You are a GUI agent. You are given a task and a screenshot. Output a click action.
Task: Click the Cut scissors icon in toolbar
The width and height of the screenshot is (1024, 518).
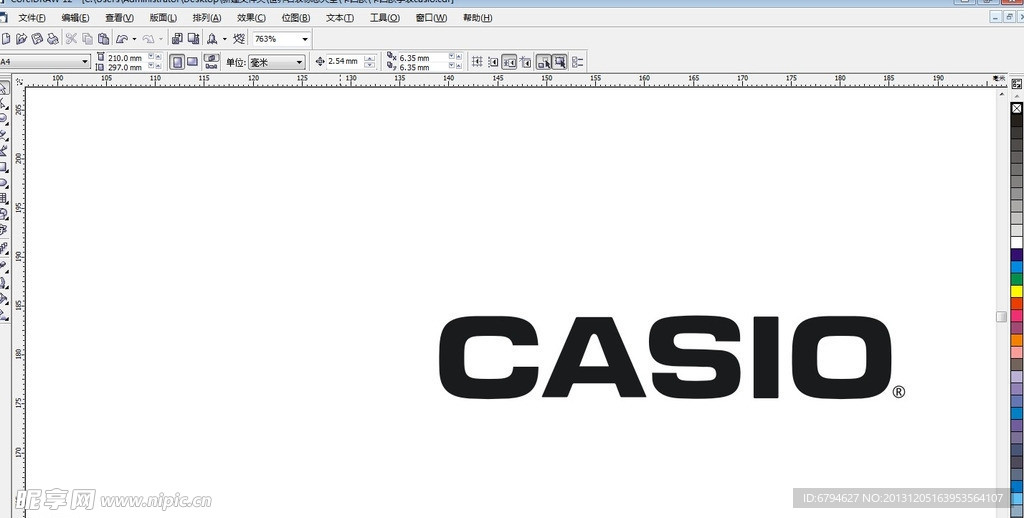coord(71,39)
